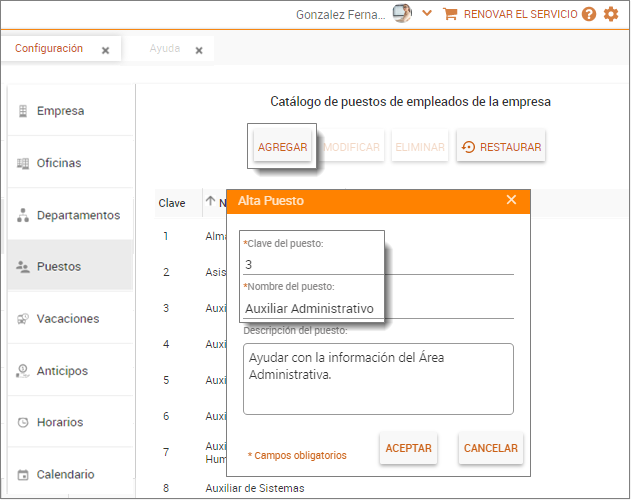Click the help question mark icon
This screenshot has width=632, height=501.
click(589, 14)
